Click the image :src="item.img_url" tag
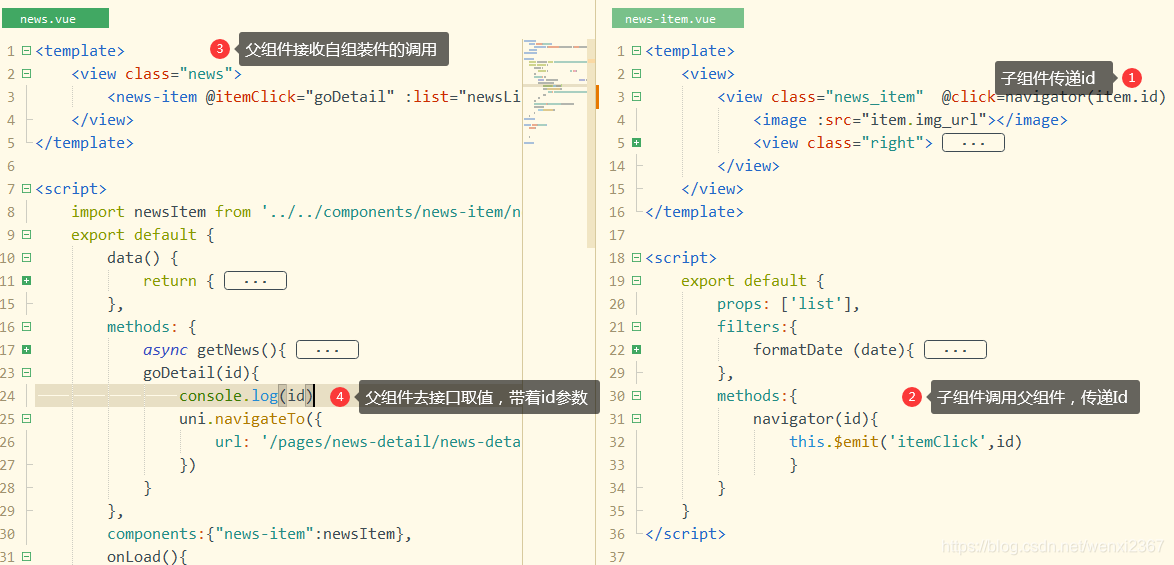Viewport: 1174px width, 565px height. click(910, 120)
